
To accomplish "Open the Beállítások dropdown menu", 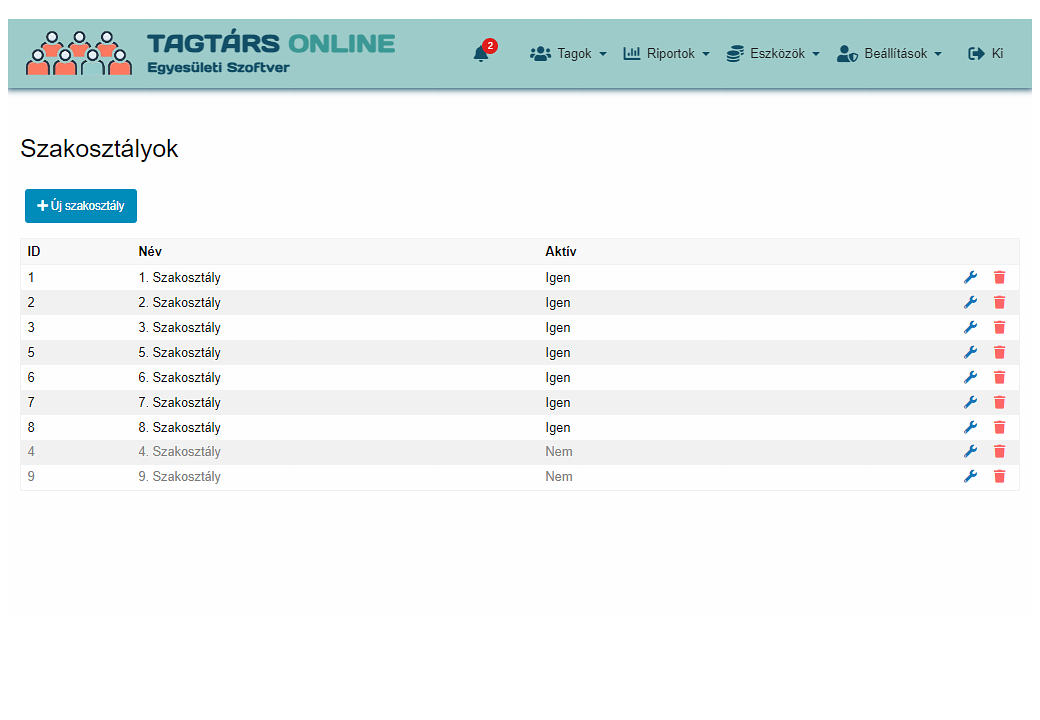I will click(889, 54).
